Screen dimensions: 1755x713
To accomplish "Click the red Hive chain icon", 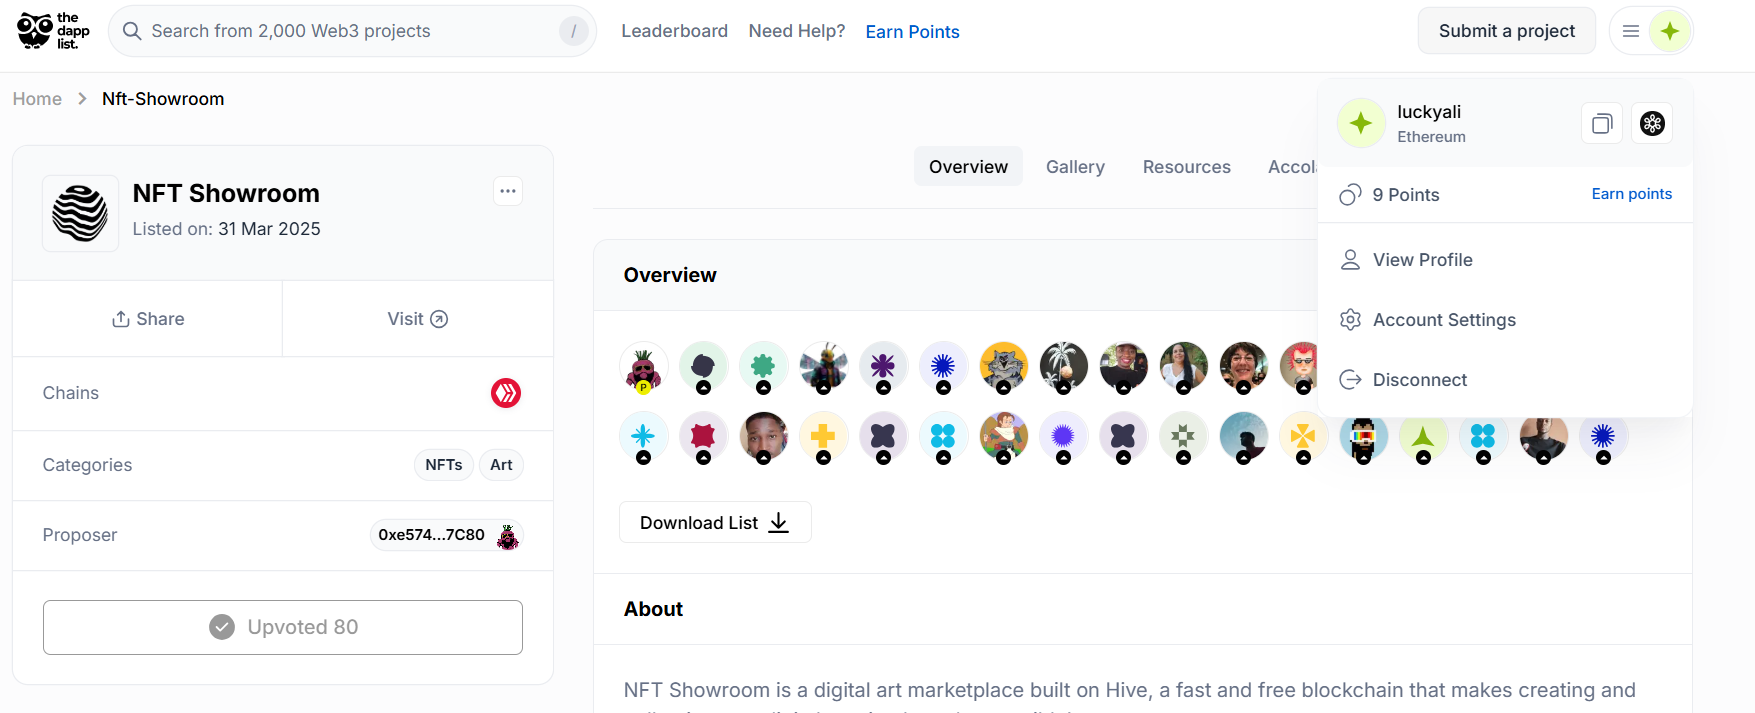I will click(x=506, y=393).
